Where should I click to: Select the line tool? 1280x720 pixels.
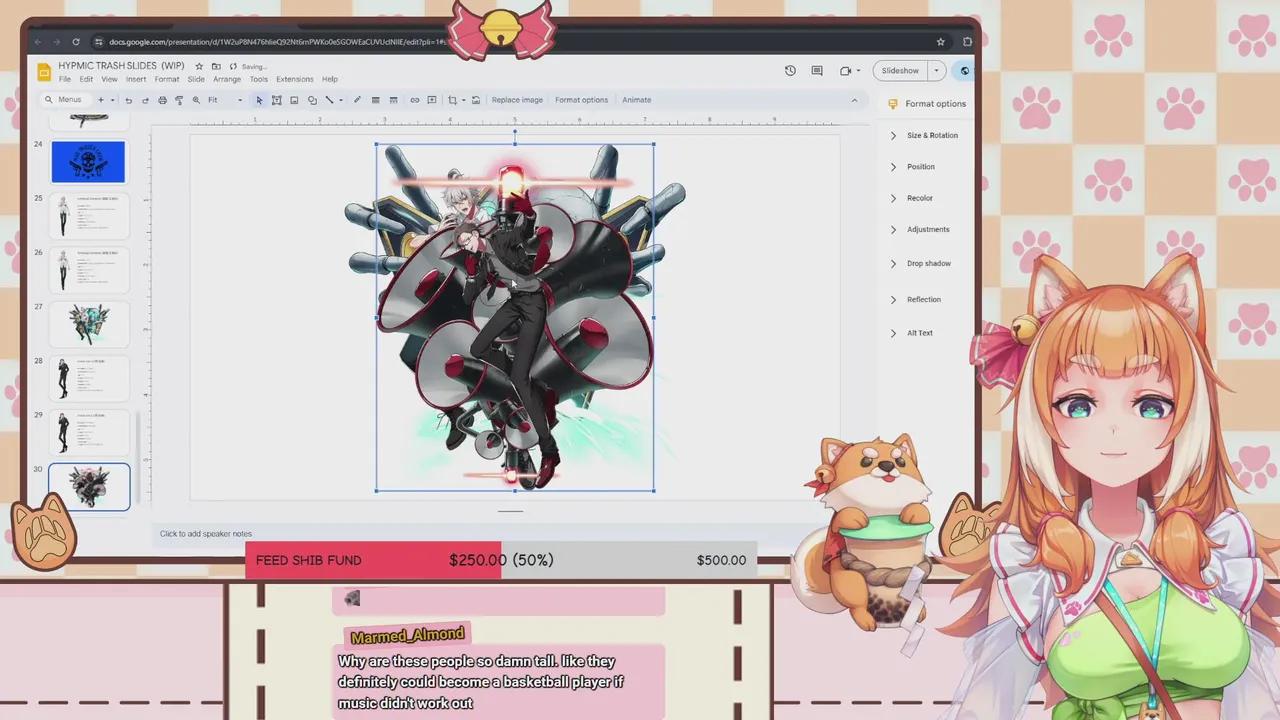[x=329, y=100]
